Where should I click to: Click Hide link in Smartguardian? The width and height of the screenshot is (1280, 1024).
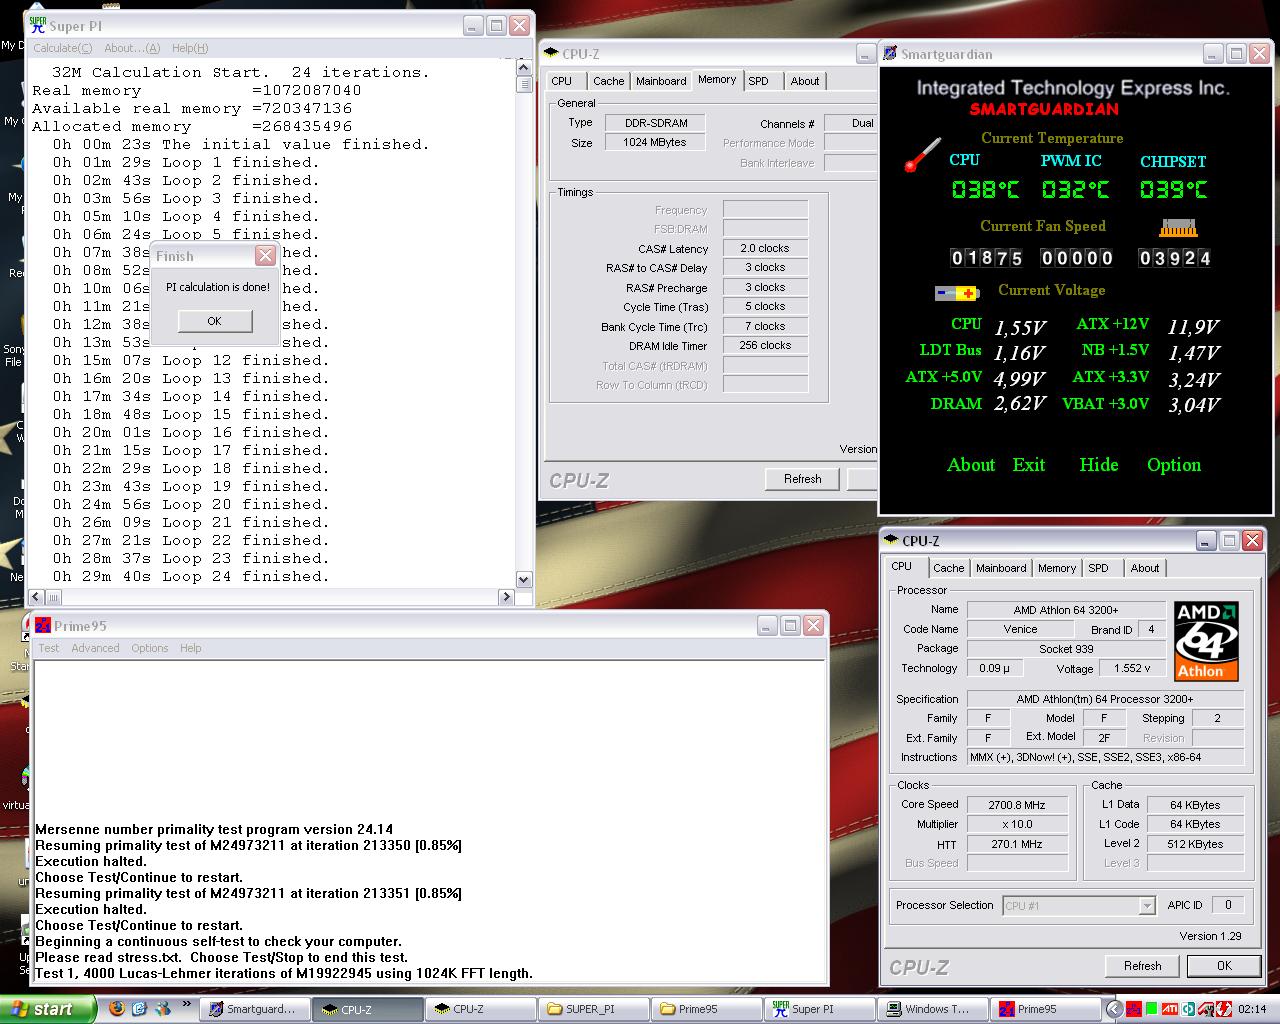click(1099, 465)
